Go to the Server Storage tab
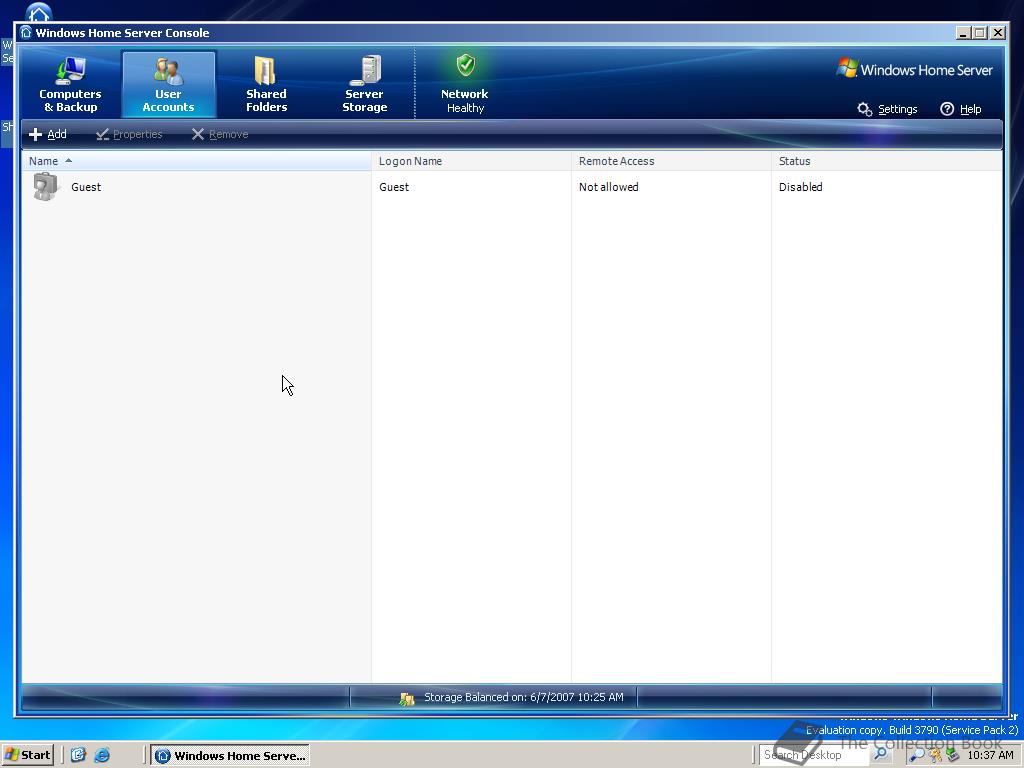The image size is (1024, 768). tap(364, 85)
